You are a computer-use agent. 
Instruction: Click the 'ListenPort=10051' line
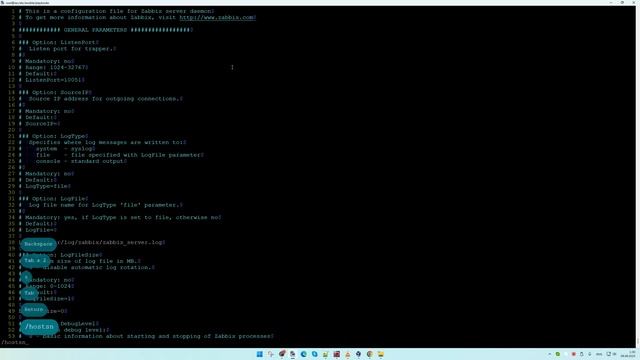(51, 80)
